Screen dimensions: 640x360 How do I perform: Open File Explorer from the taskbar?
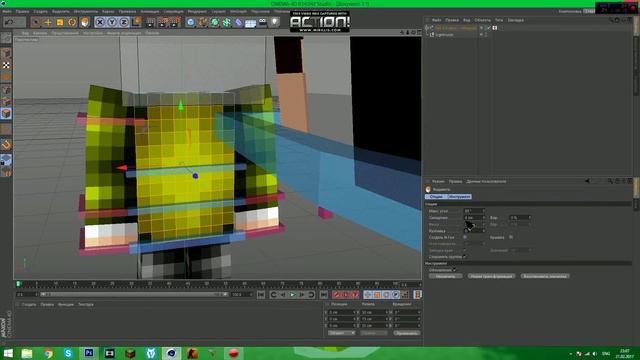tap(27, 353)
